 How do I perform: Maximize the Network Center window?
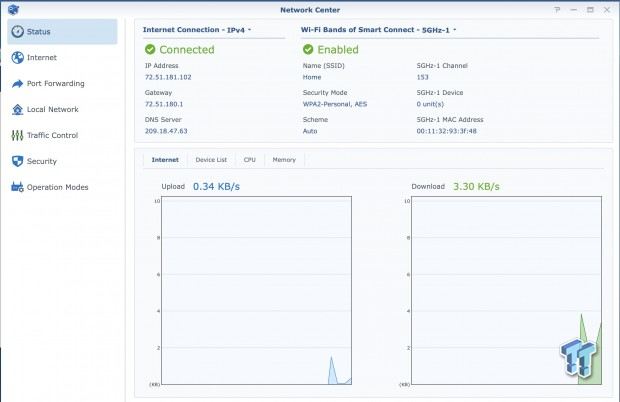click(x=590, y=9)
